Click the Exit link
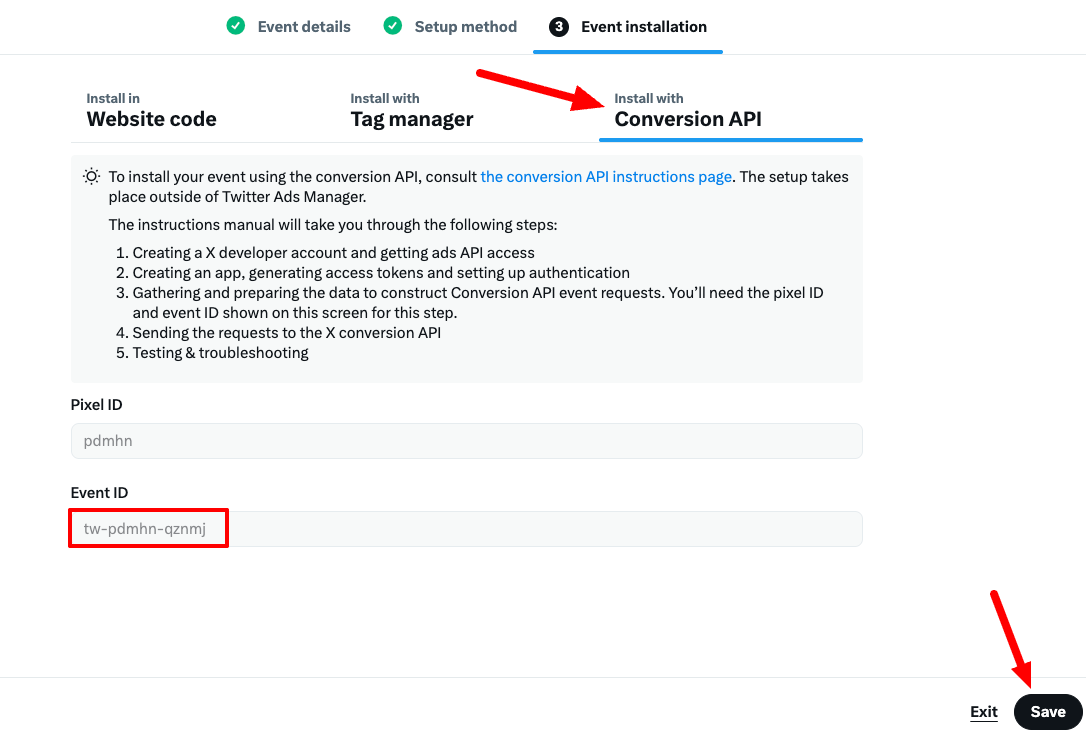Screen dimensions: 1086x744 (x=983, y=711)
